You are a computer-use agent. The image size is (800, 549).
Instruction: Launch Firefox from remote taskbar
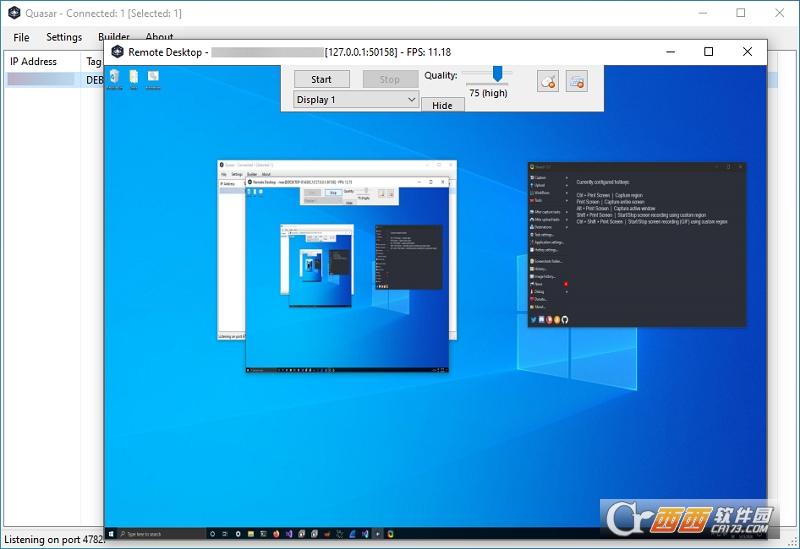click(x=276, y=534)
